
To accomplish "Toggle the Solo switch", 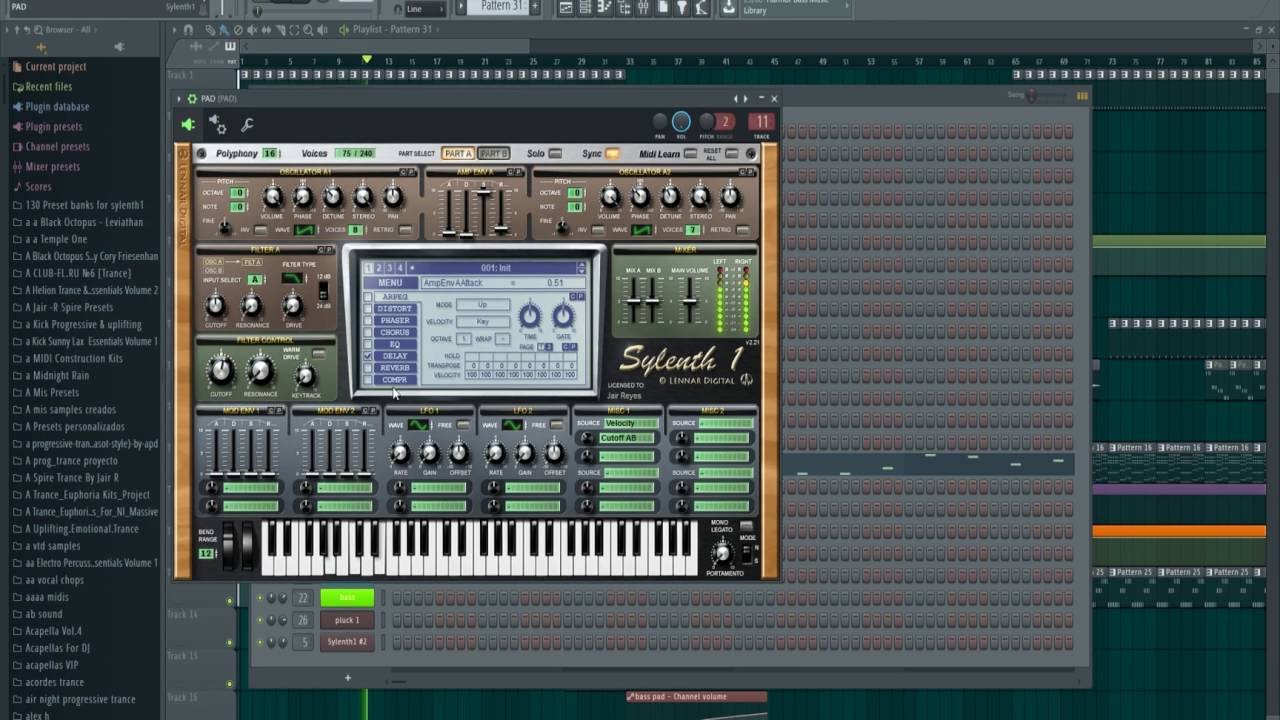I will [555, 154].
